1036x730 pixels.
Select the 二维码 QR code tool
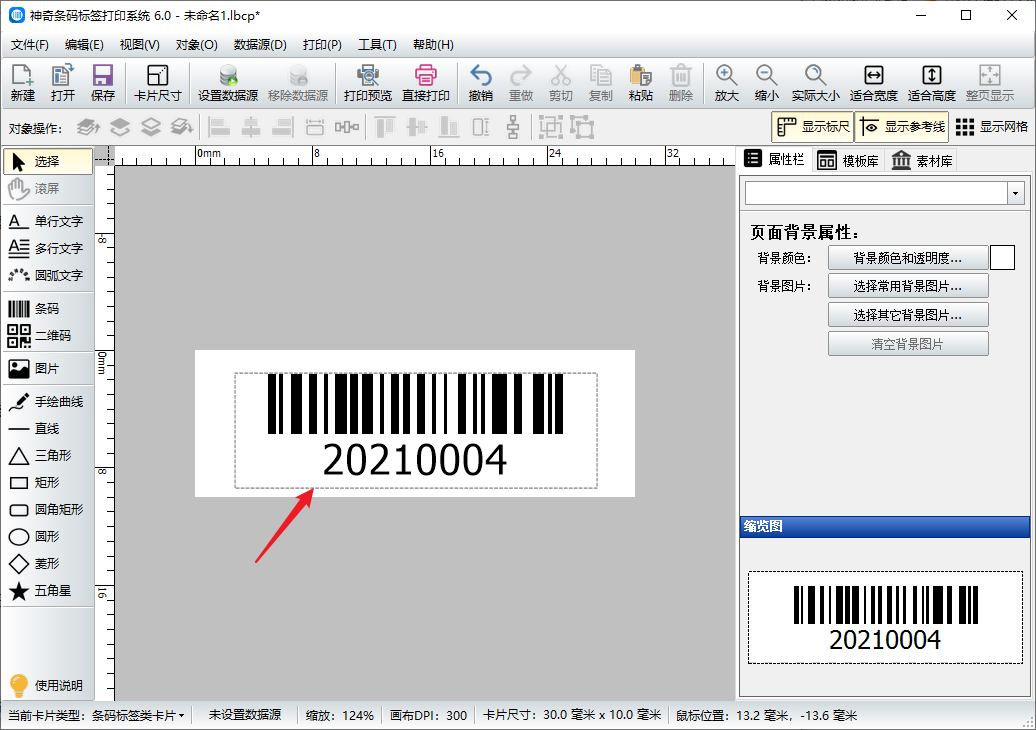48,336
